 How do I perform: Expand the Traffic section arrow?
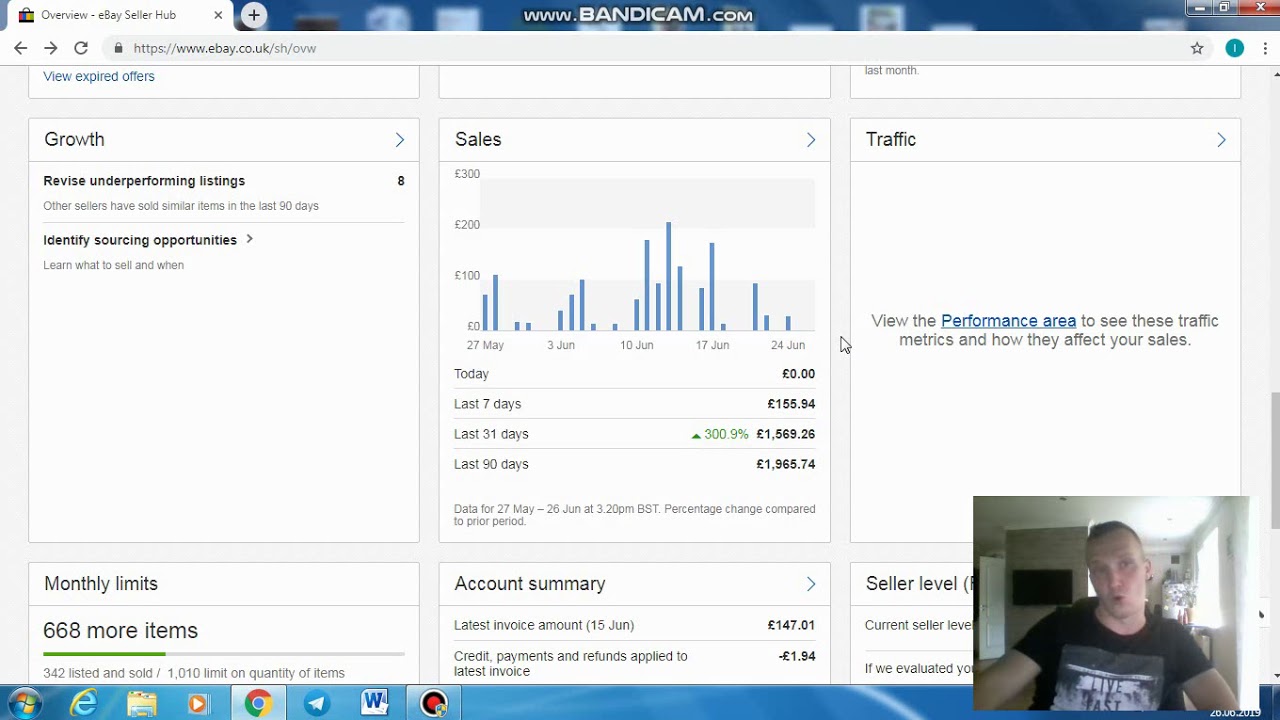pos(1221,140)
